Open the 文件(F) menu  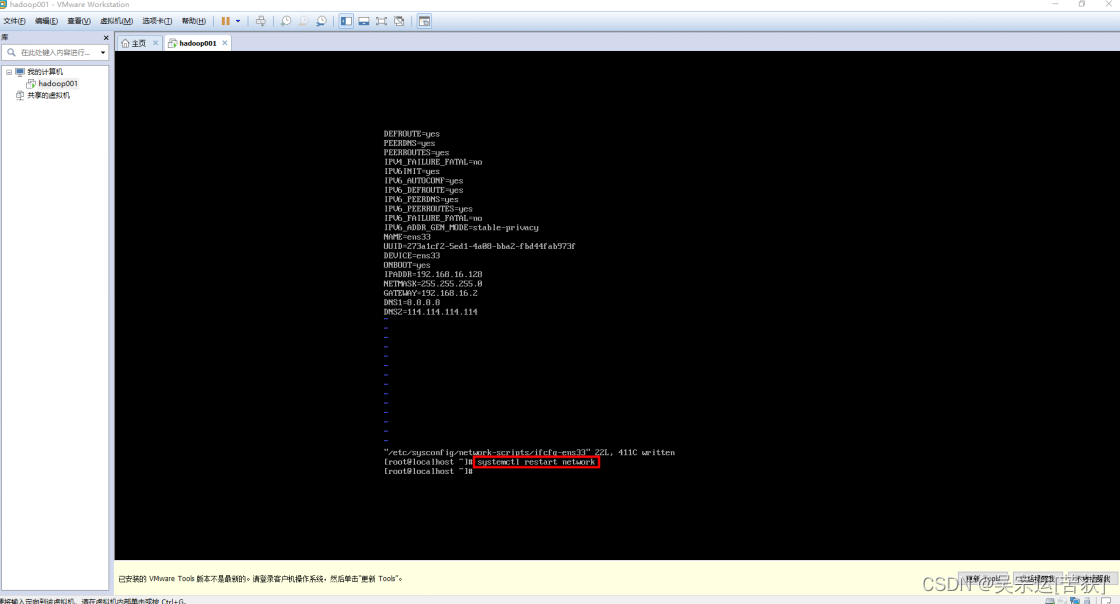coord(14,21)
